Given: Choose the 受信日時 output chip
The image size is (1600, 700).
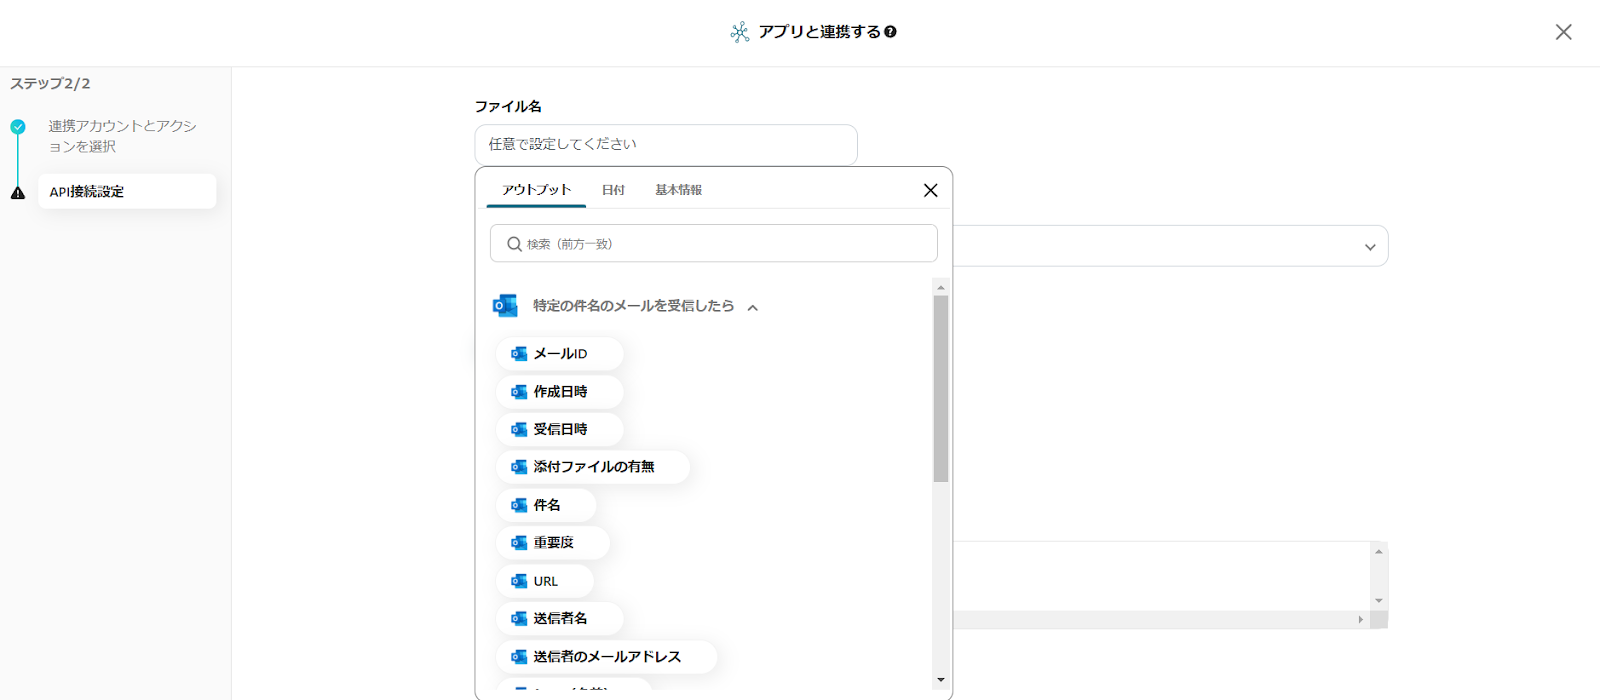Looking at the screenshot, I should click(x=559, y=430).
